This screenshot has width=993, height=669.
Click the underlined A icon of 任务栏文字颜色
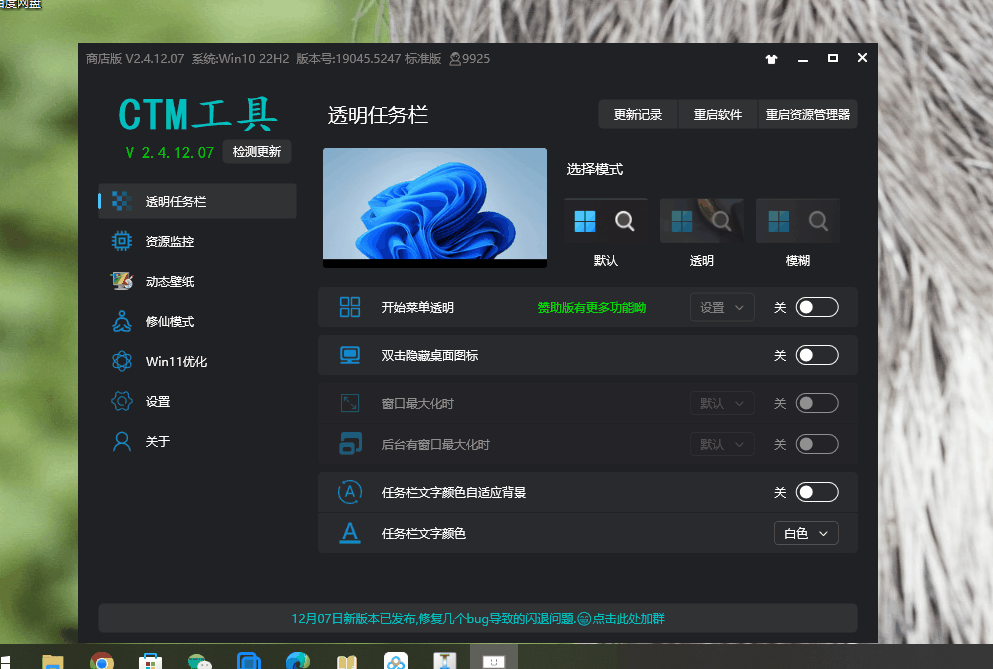pos(350,533)
